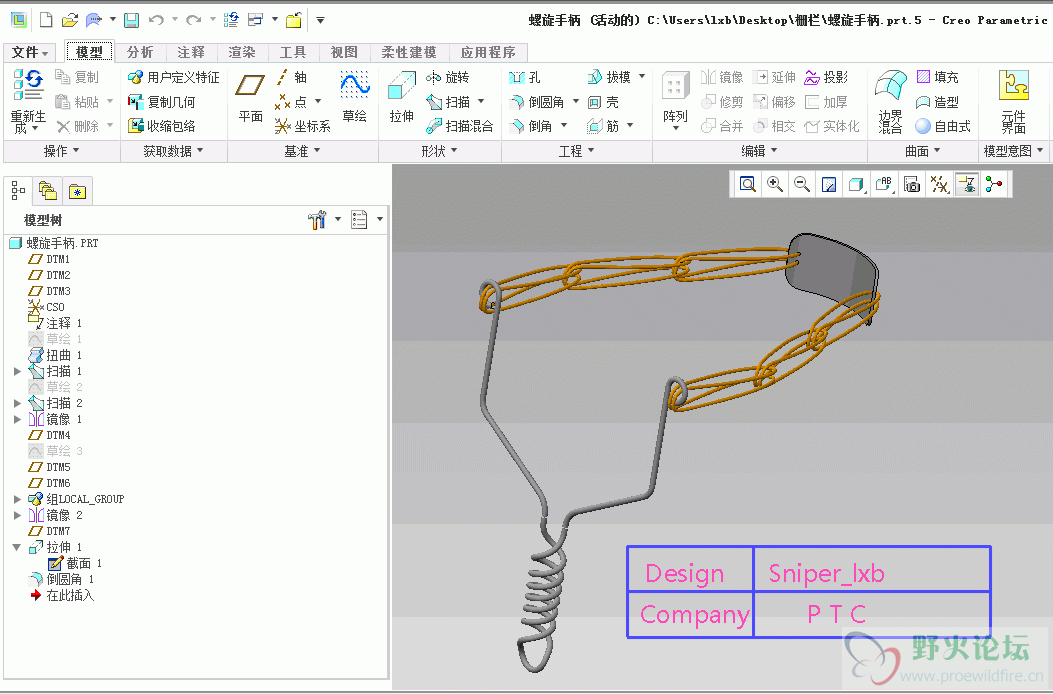
Task: Open the customize quick access toolbar dropdown
Action: 320,20
